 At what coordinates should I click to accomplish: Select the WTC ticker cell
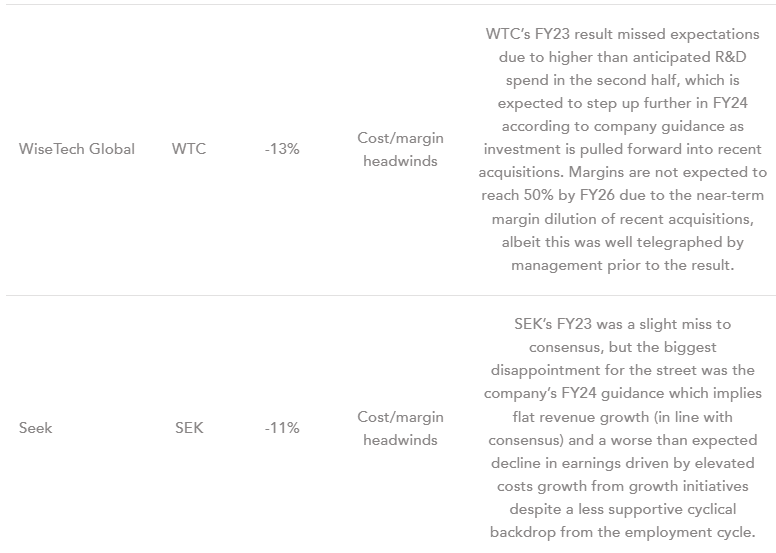[x=189, y=149]
